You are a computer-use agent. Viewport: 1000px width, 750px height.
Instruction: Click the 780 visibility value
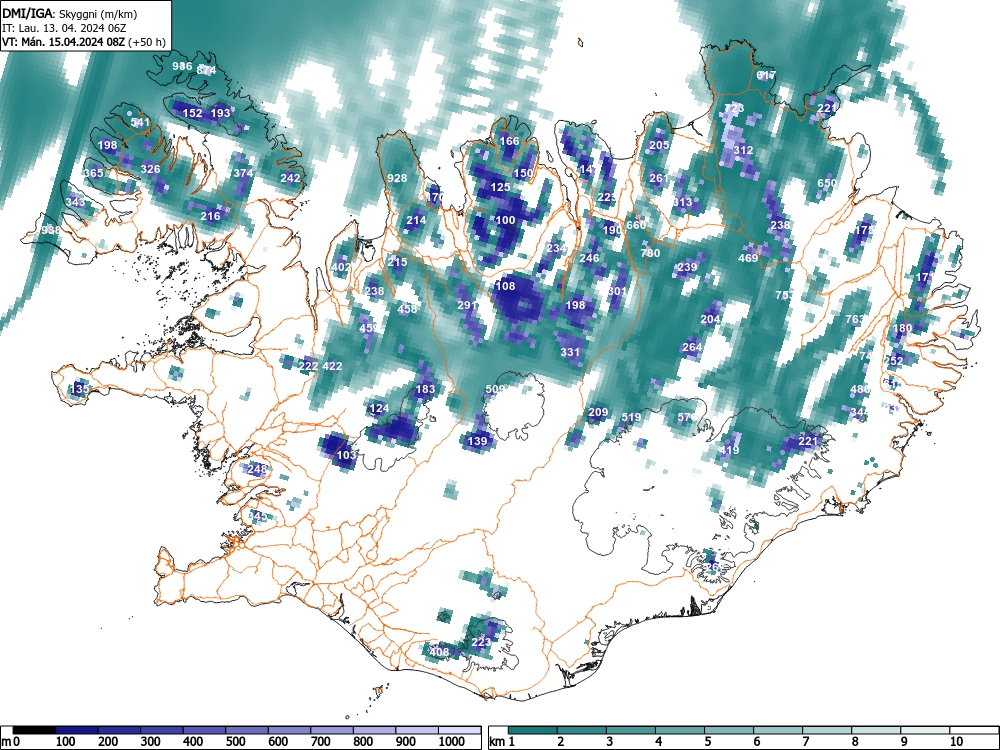[x=650, y=253]
